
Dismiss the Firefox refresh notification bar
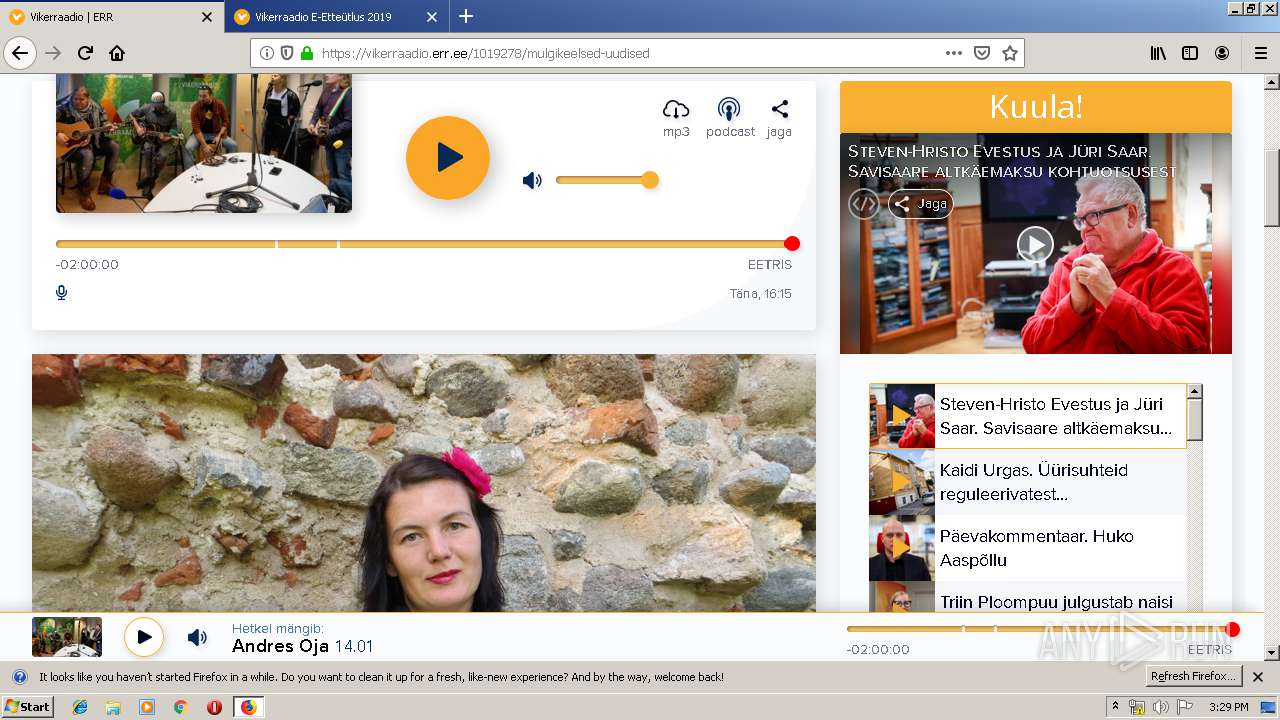click(x=1258, y=677)
